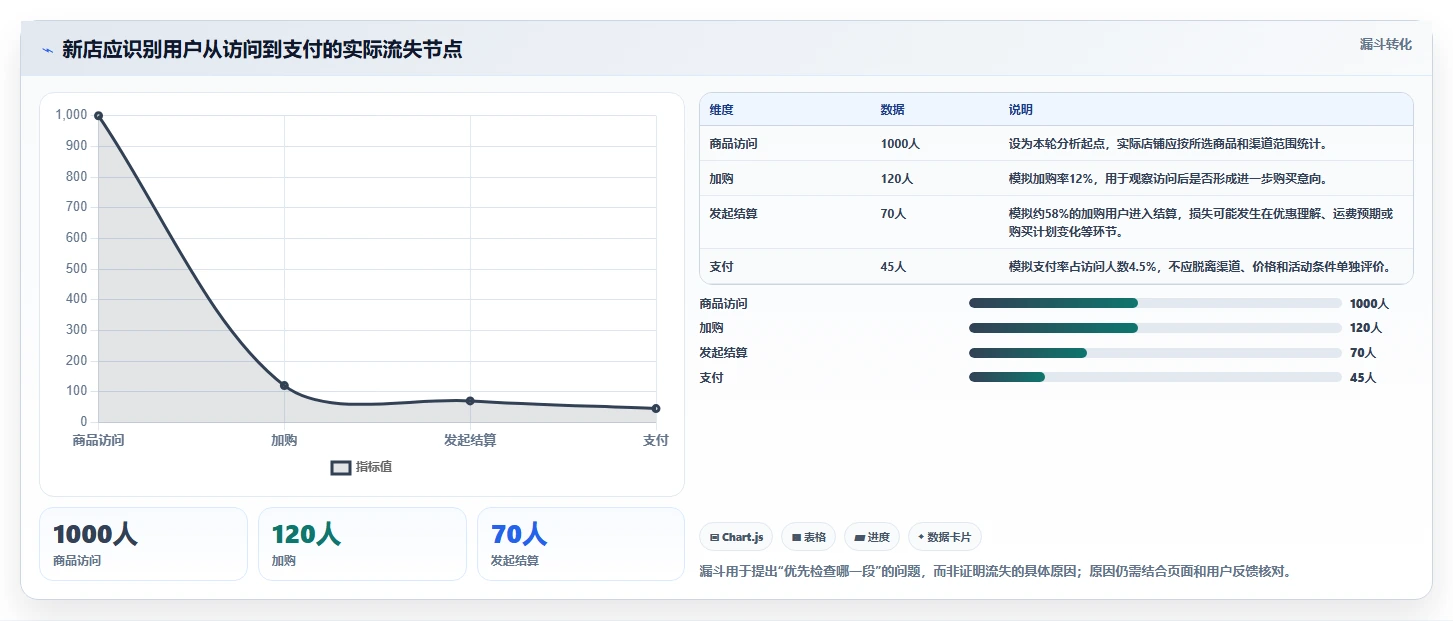
Task: Click the Chart.js chip
Action: click(736, 537)
